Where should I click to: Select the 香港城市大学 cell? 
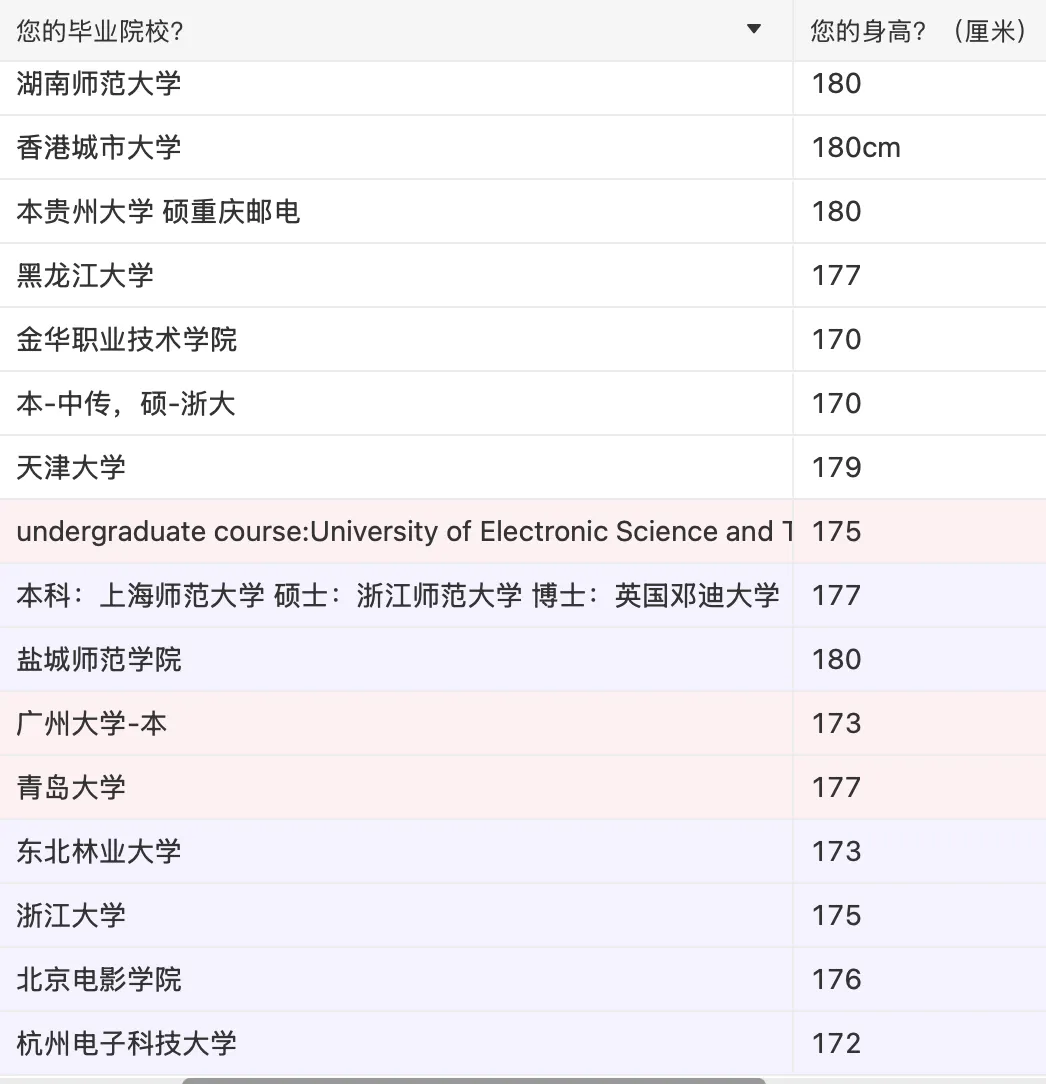99,148
